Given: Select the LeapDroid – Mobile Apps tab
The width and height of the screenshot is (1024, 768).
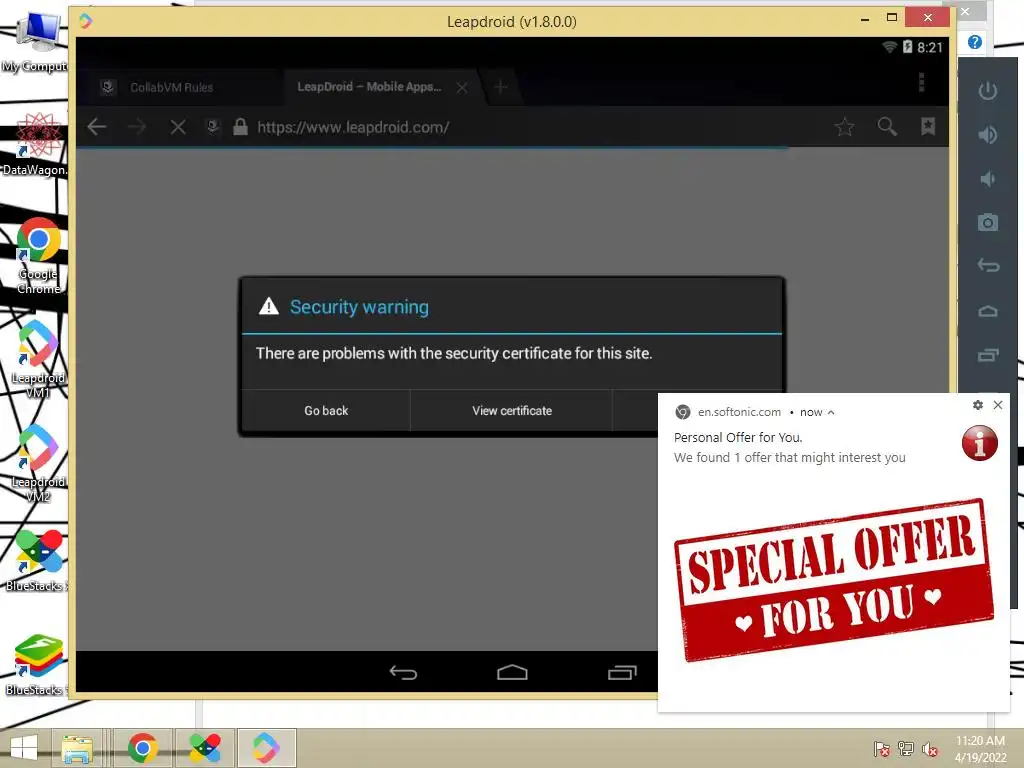Looking at the screenshot, I should click(x=370, y=87).
